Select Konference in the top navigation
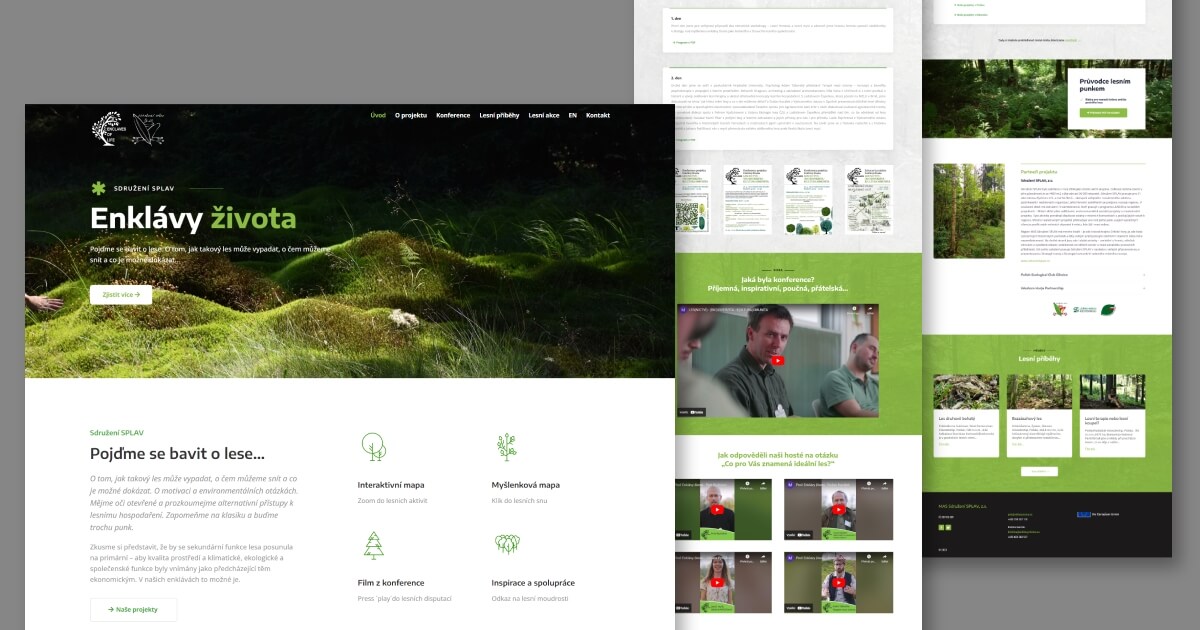Screen dimensions: 1200x630 (452, 115)
